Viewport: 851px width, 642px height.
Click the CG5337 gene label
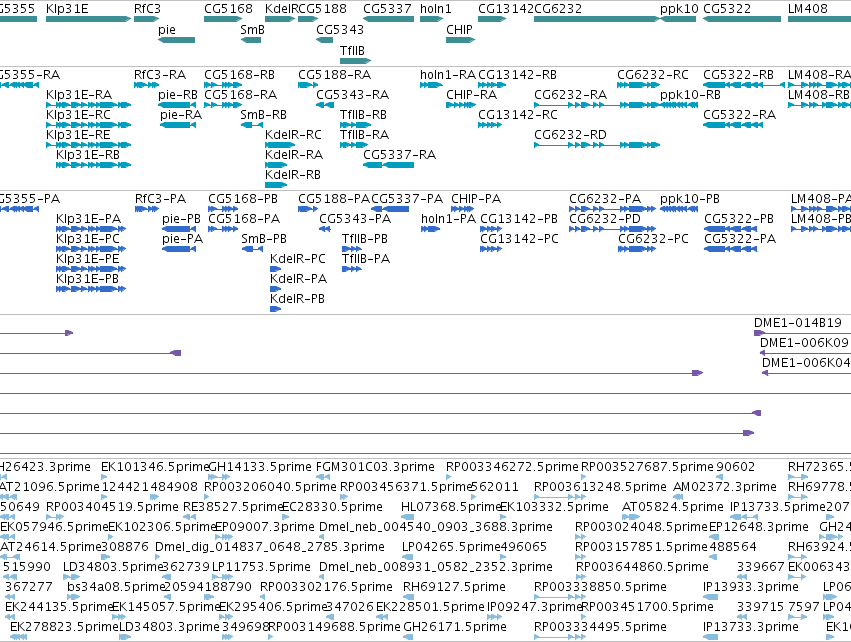click(x=388, y=9)
